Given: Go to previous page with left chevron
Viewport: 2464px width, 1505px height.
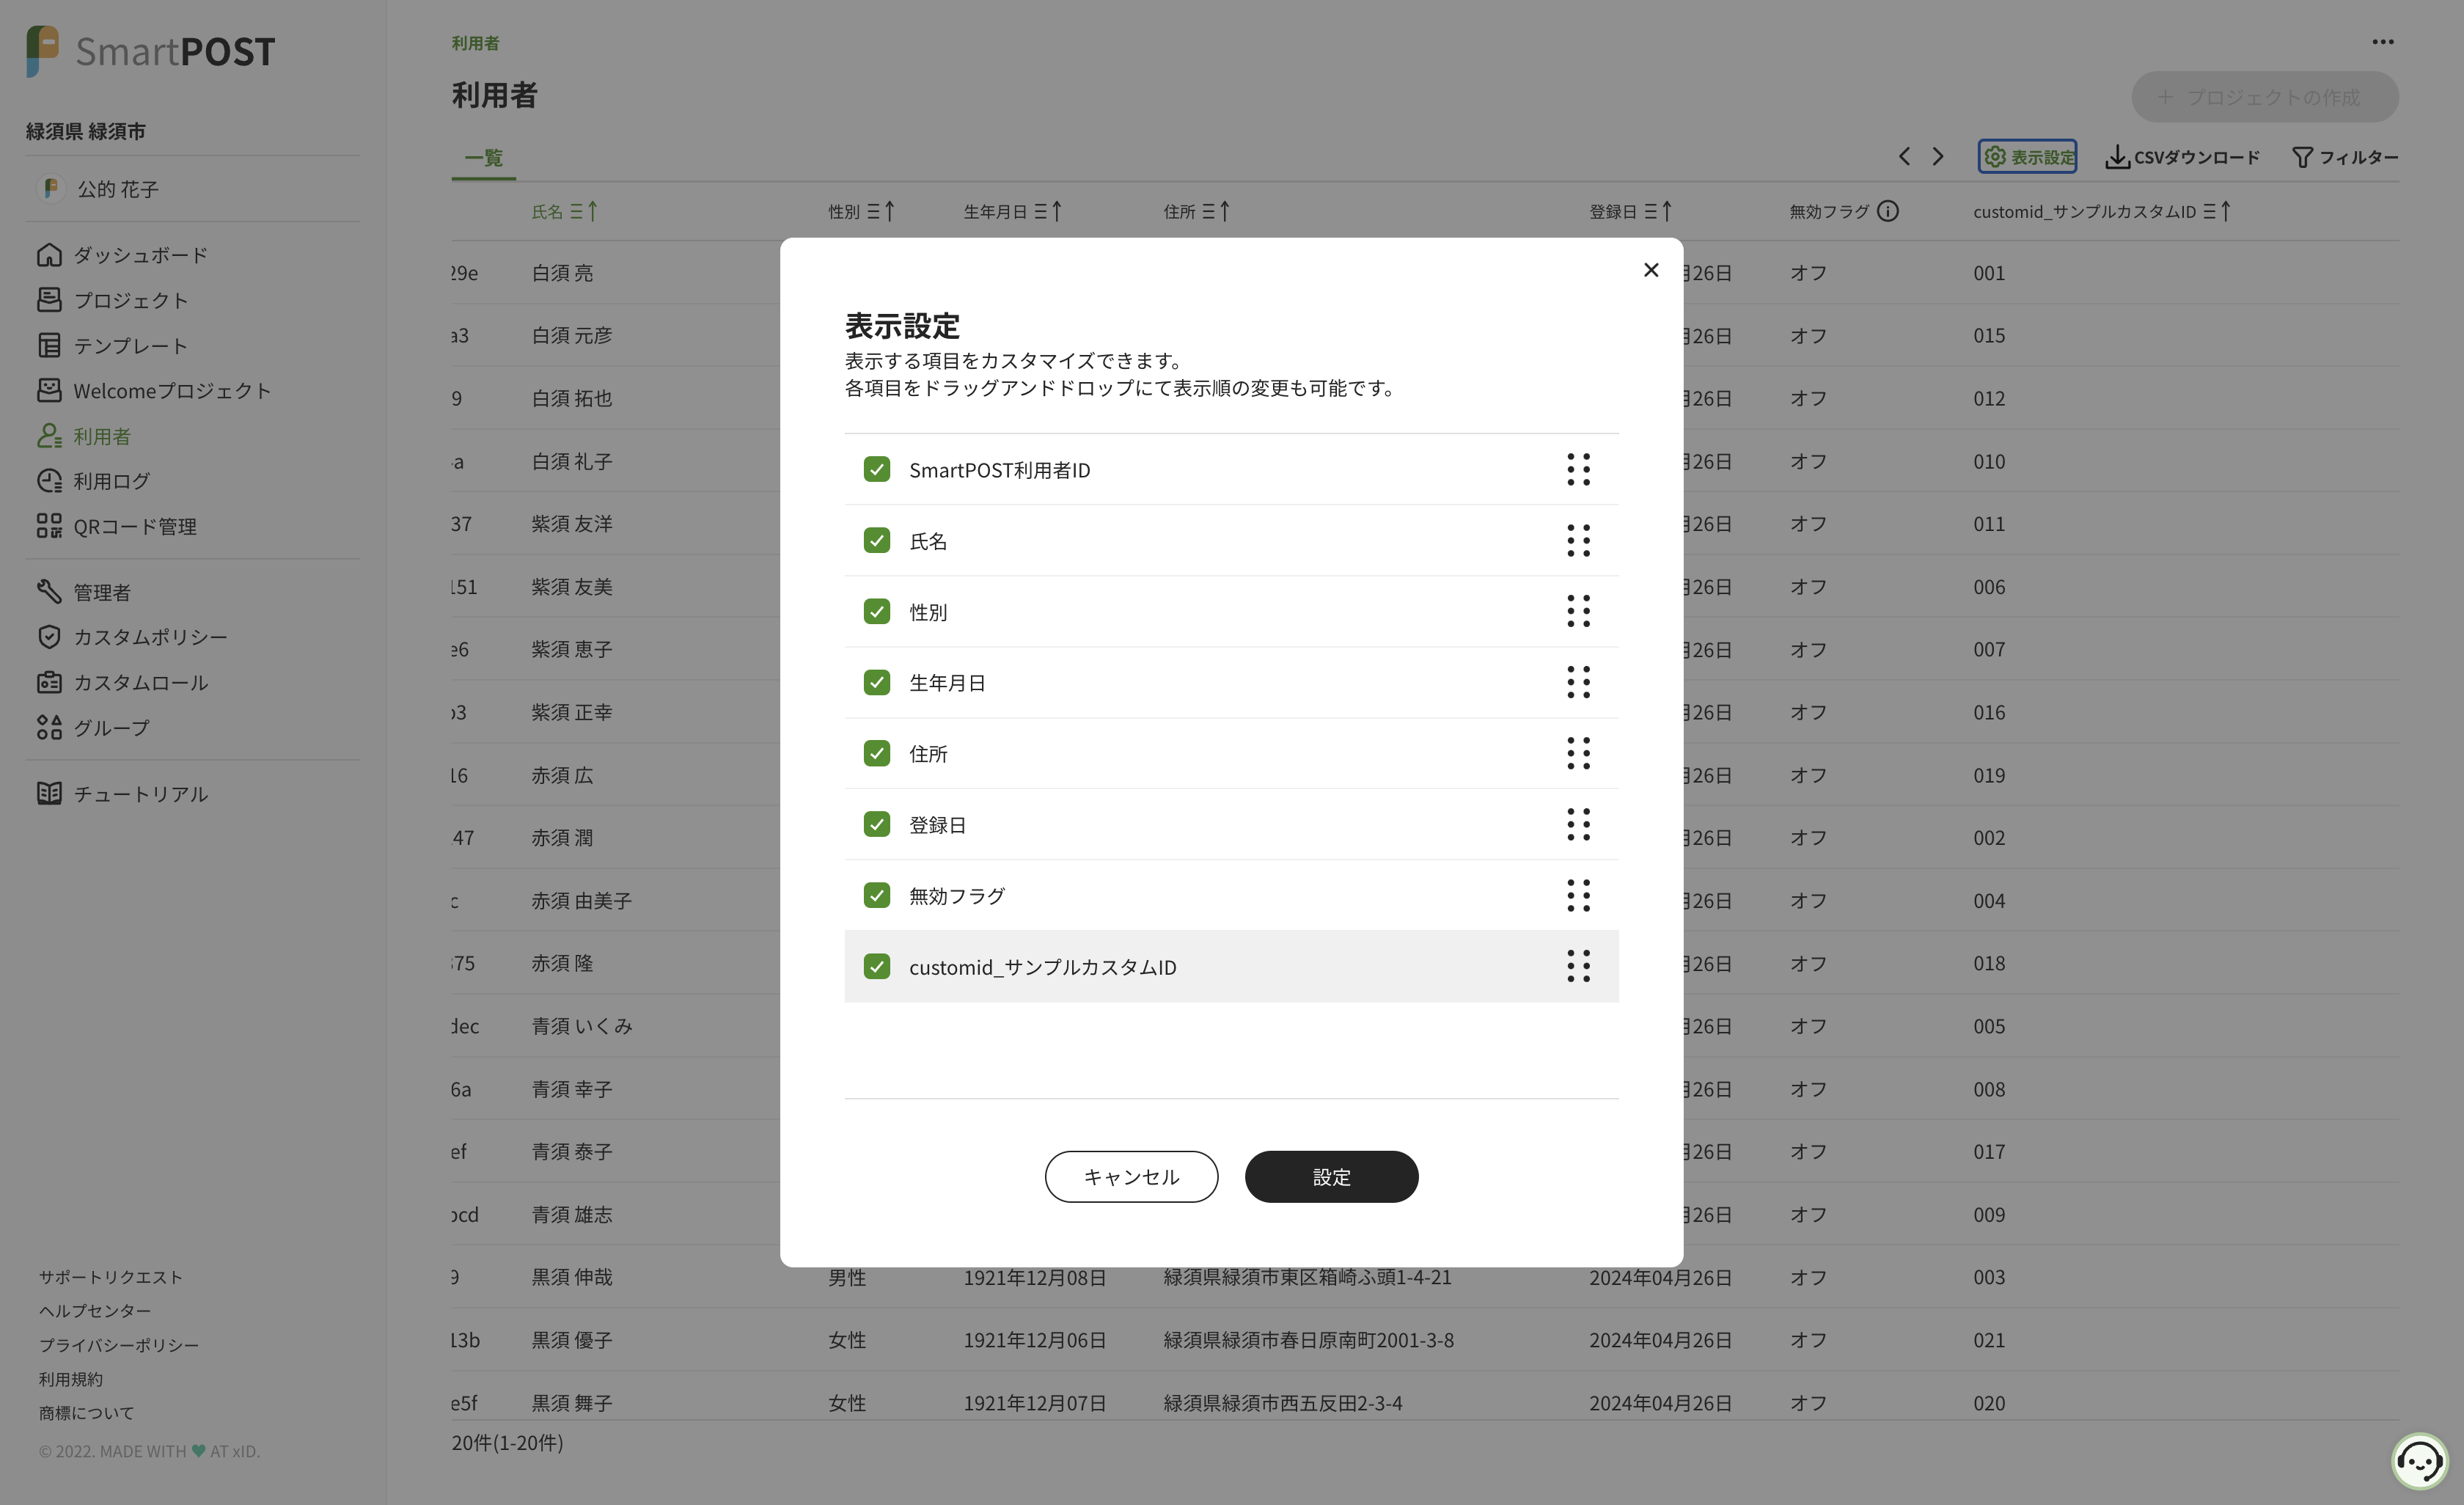Looking at the screenshot, I should click(1904, 156).
